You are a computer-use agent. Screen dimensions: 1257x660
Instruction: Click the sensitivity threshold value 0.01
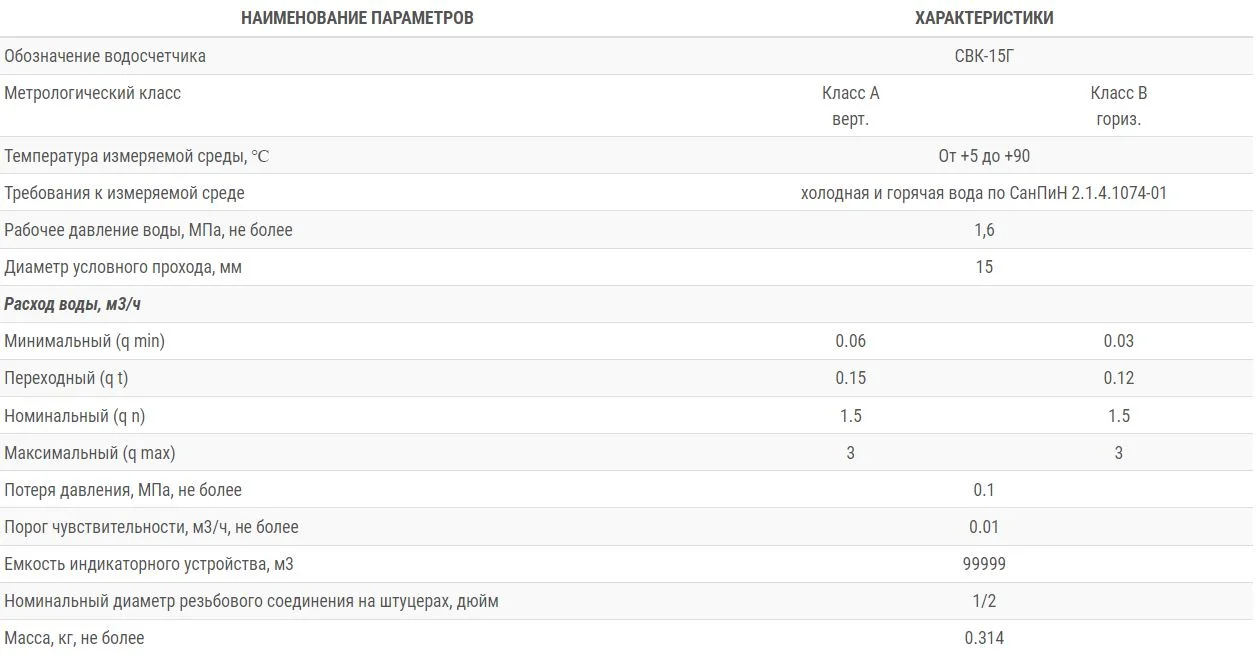tap(984, 527)
